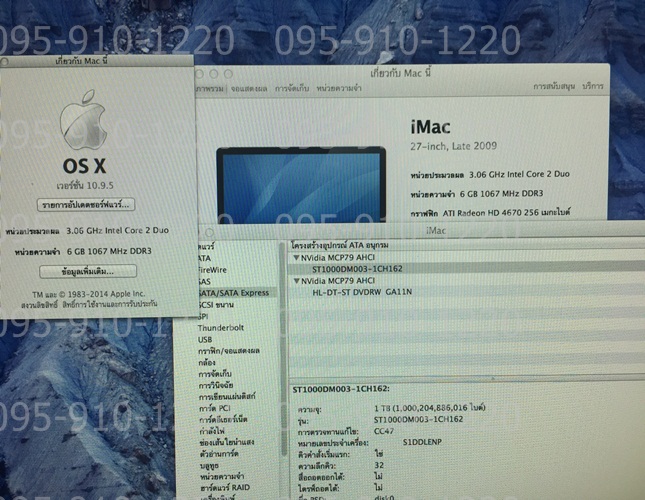The height and width of the screenshot is (500, 645).
Task: Select the HL-DT-ST DVDRW GA11N row
Action: 465,292
